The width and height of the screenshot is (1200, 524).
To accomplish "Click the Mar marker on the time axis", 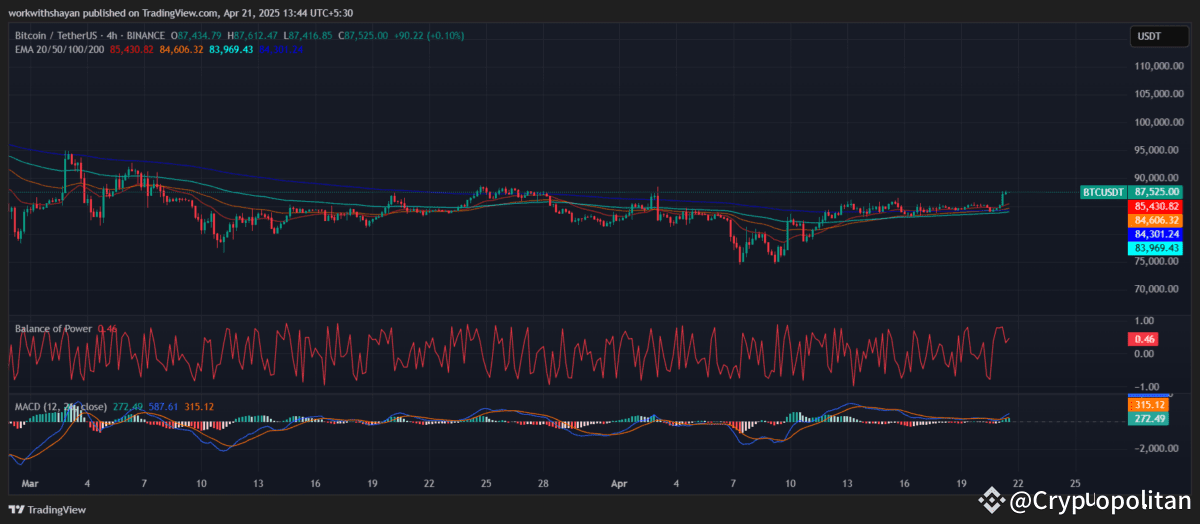I will [28, 482].
